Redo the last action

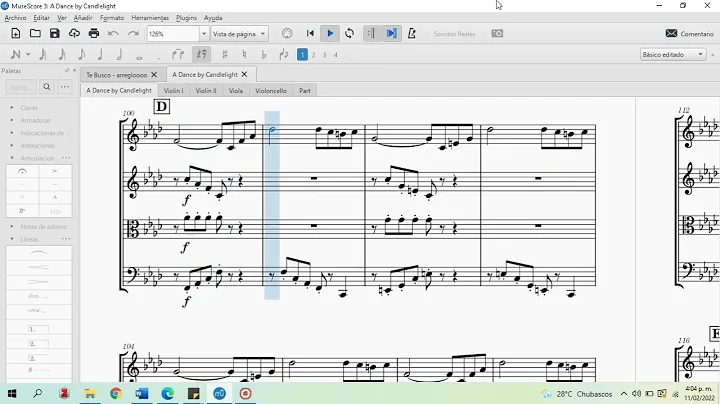click(133, 34)
